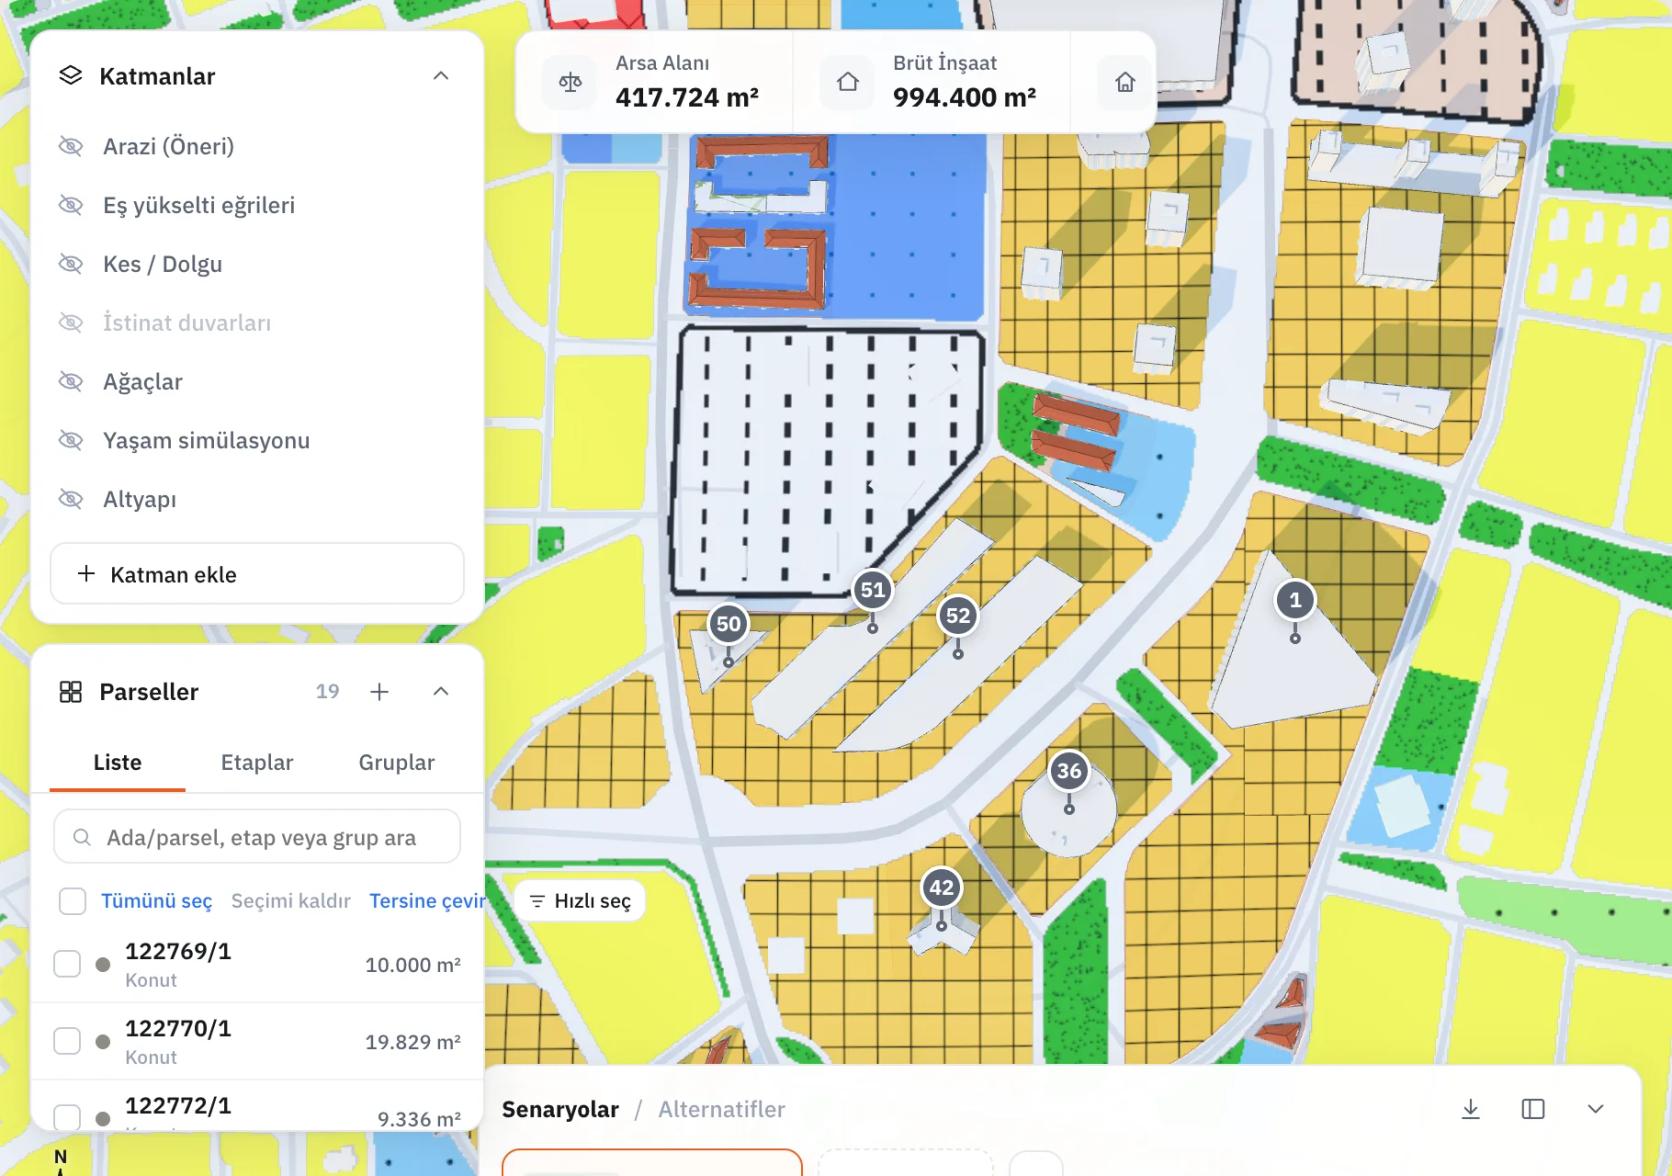Toggle the side panel layout icon
Image resolution: width=1672 pixels, height=1176 pixels.
1533,1109
